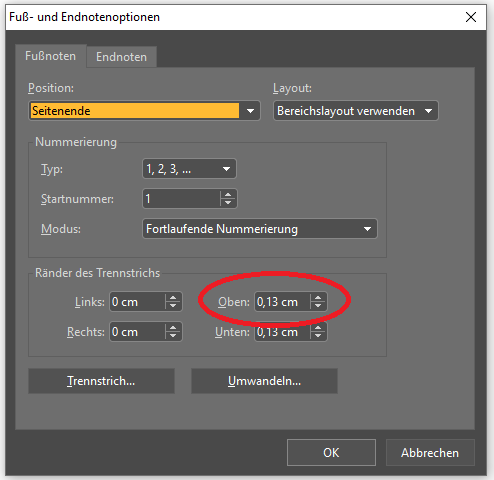Viewport: 494px width, 480px height.
Task: Open the Layout dropdown Bereichslayout verwenden
Action: [x=356, y=111]
